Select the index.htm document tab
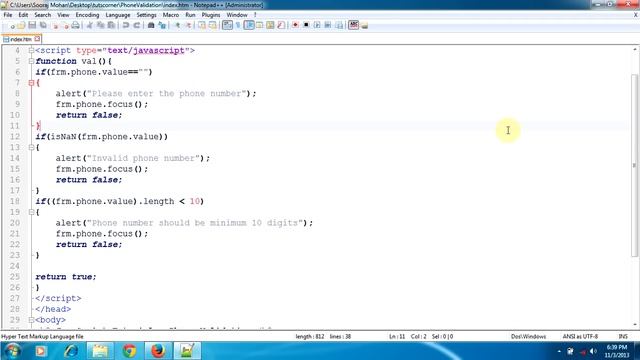This screenshot has width=640, height=360. pos(20,39)
